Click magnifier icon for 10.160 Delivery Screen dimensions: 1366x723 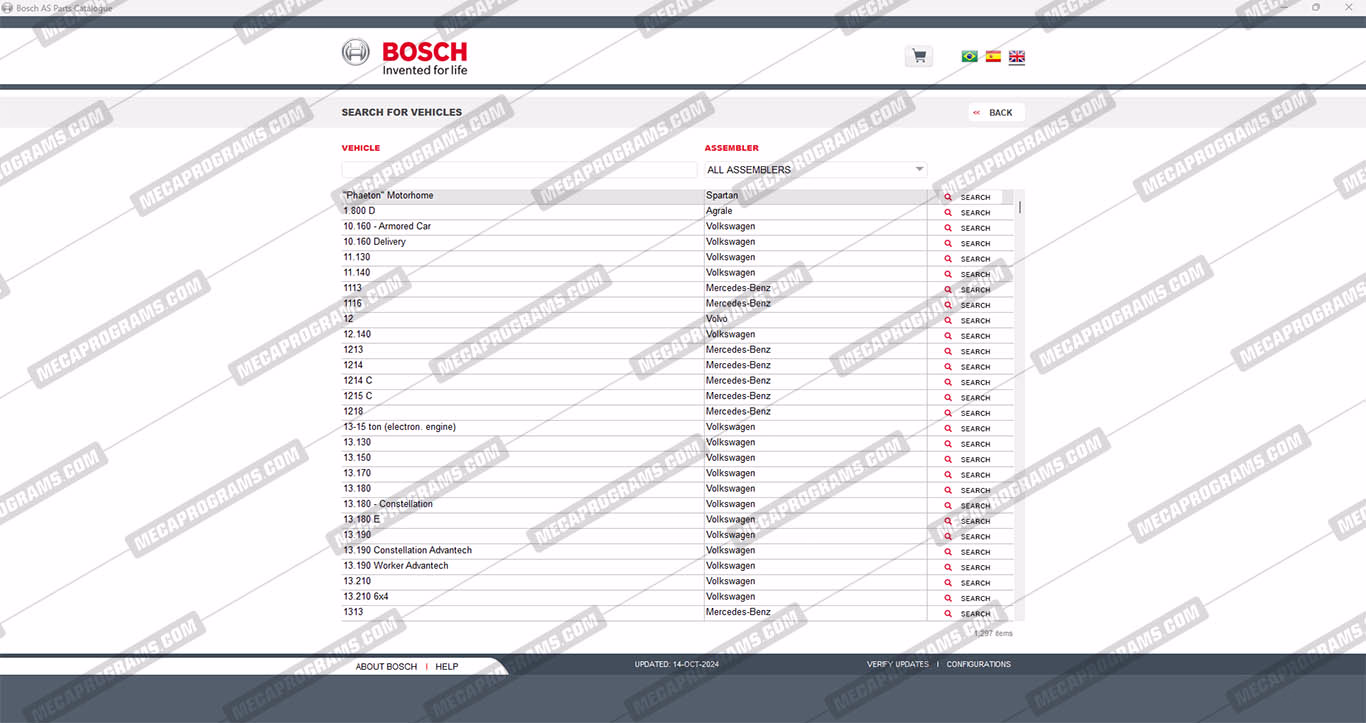tap(948, 244)
